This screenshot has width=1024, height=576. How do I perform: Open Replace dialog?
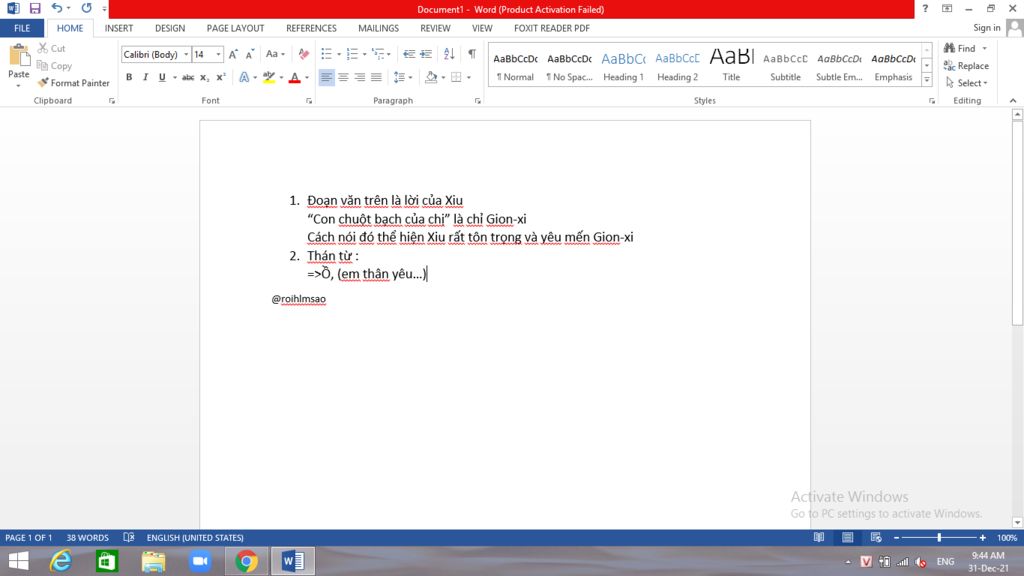[967, 65]
